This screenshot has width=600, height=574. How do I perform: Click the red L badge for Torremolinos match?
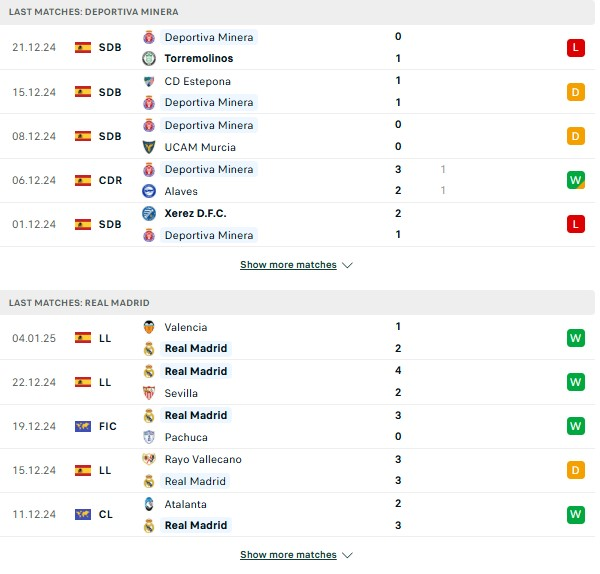click(x=576, y=48)
